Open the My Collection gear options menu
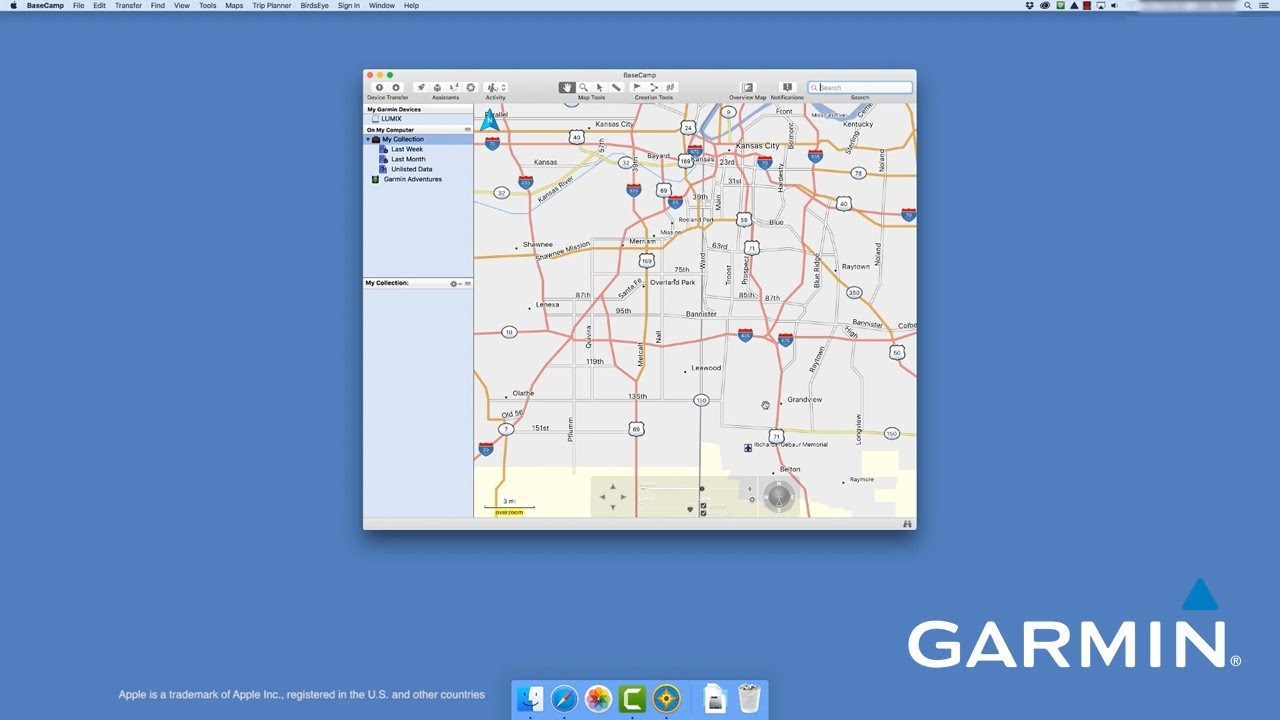 pyautogui.click(x=454, y=284)
